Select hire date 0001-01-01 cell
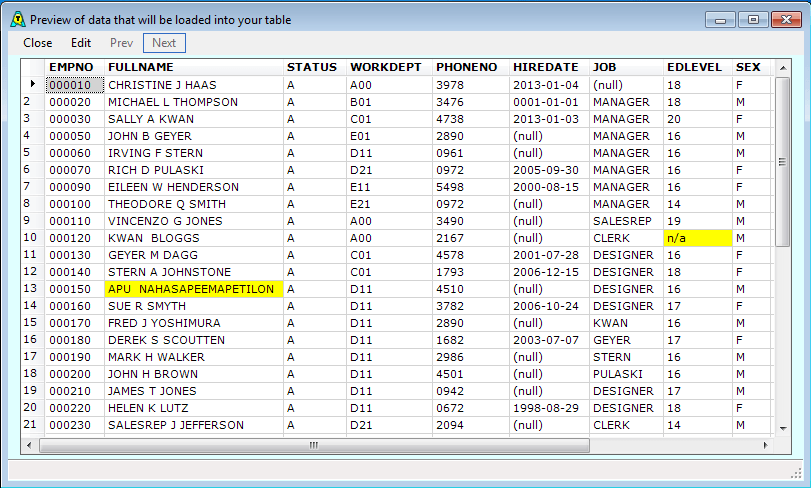The height and width of the screenshot is (488, 811). (x=549, y=102)
